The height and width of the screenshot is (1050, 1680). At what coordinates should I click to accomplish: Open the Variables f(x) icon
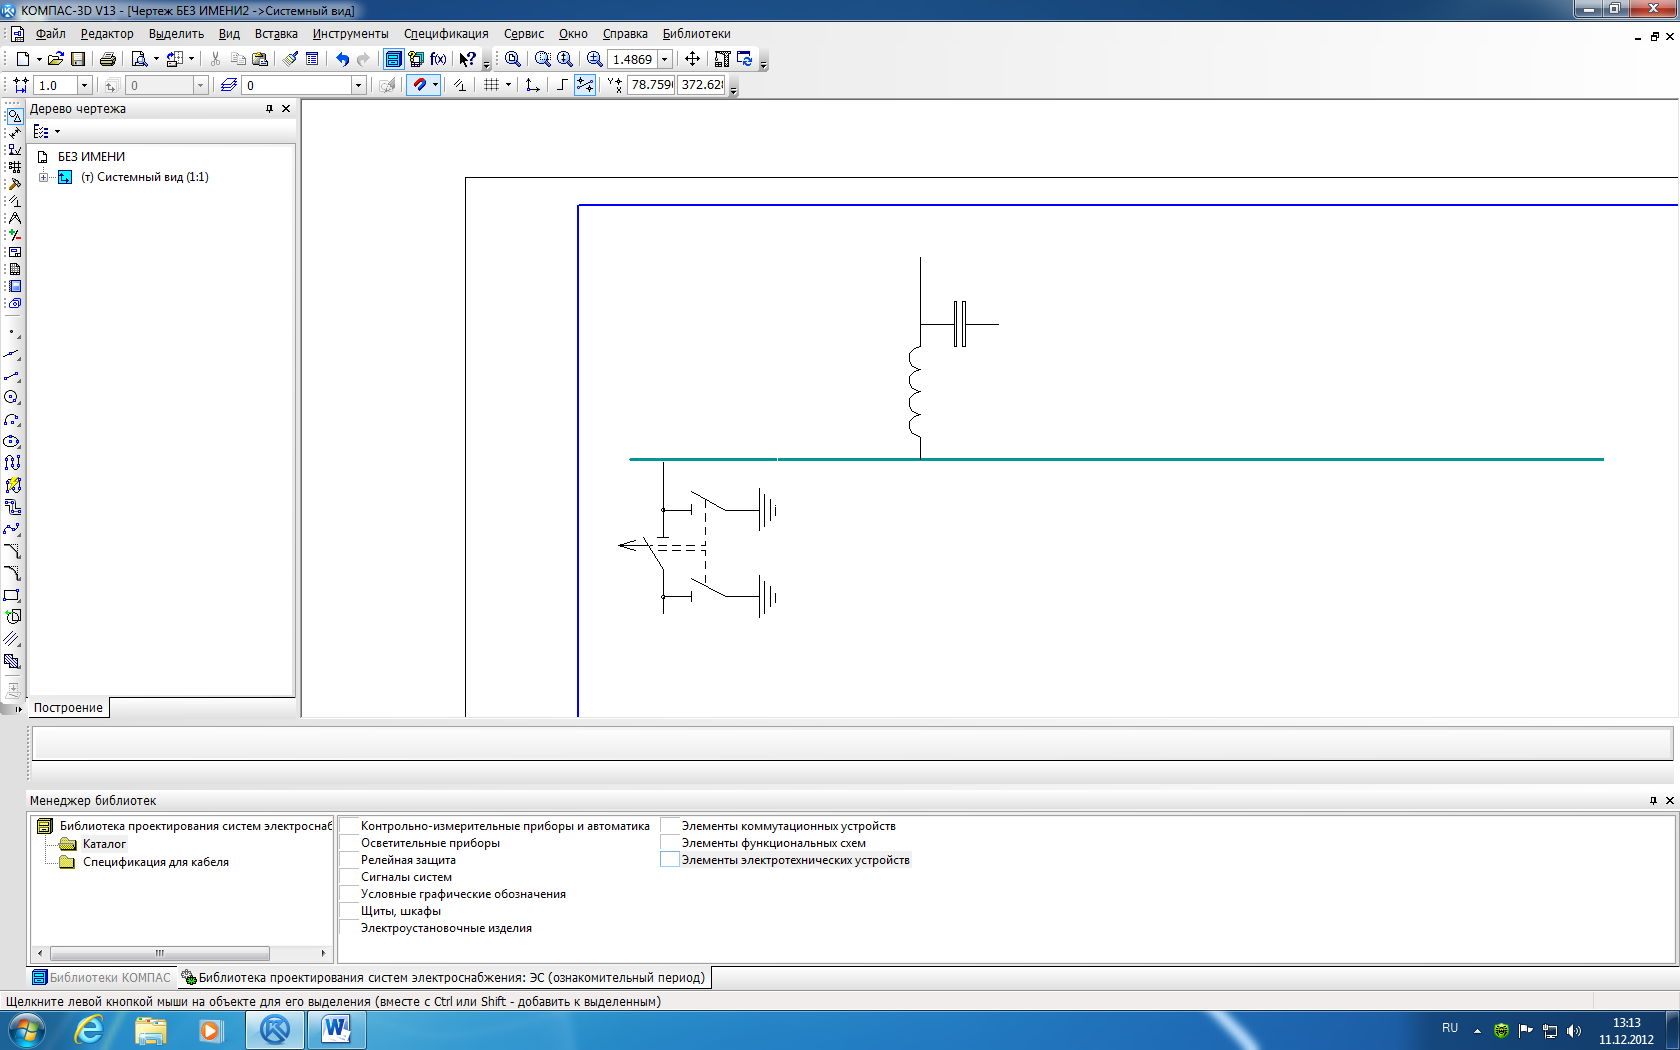438,59
